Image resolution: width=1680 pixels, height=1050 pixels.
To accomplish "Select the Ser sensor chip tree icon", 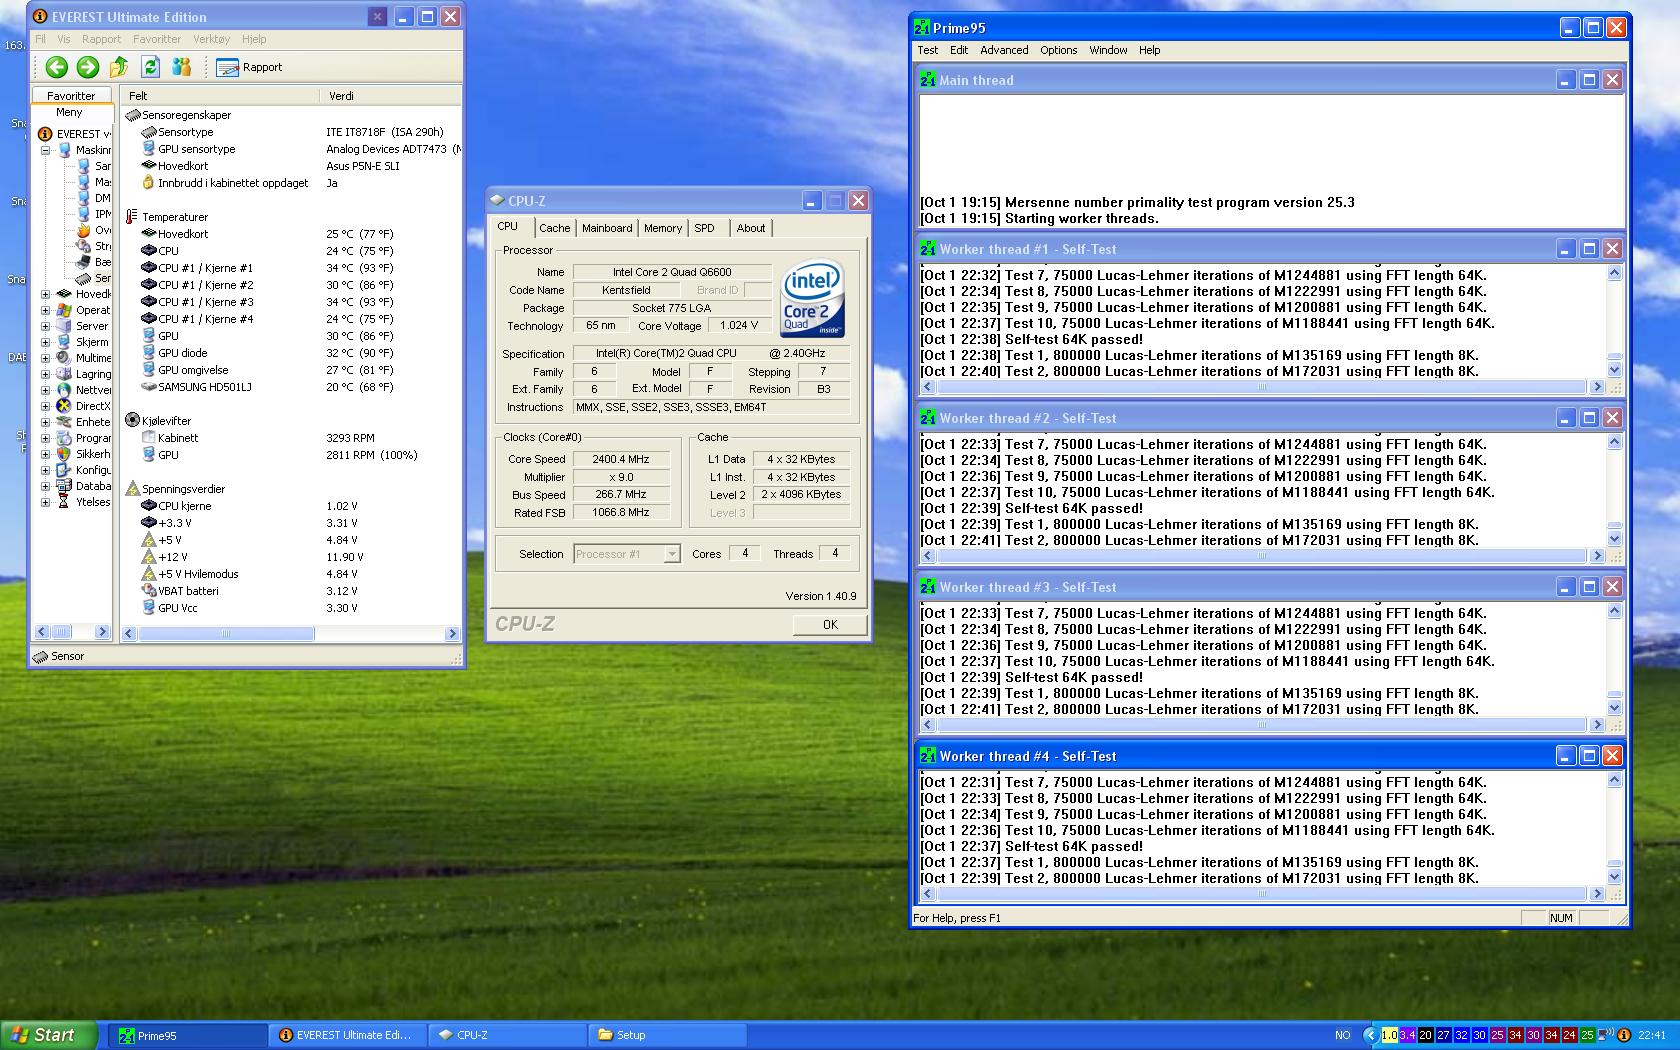I will (x=83, y=278).
